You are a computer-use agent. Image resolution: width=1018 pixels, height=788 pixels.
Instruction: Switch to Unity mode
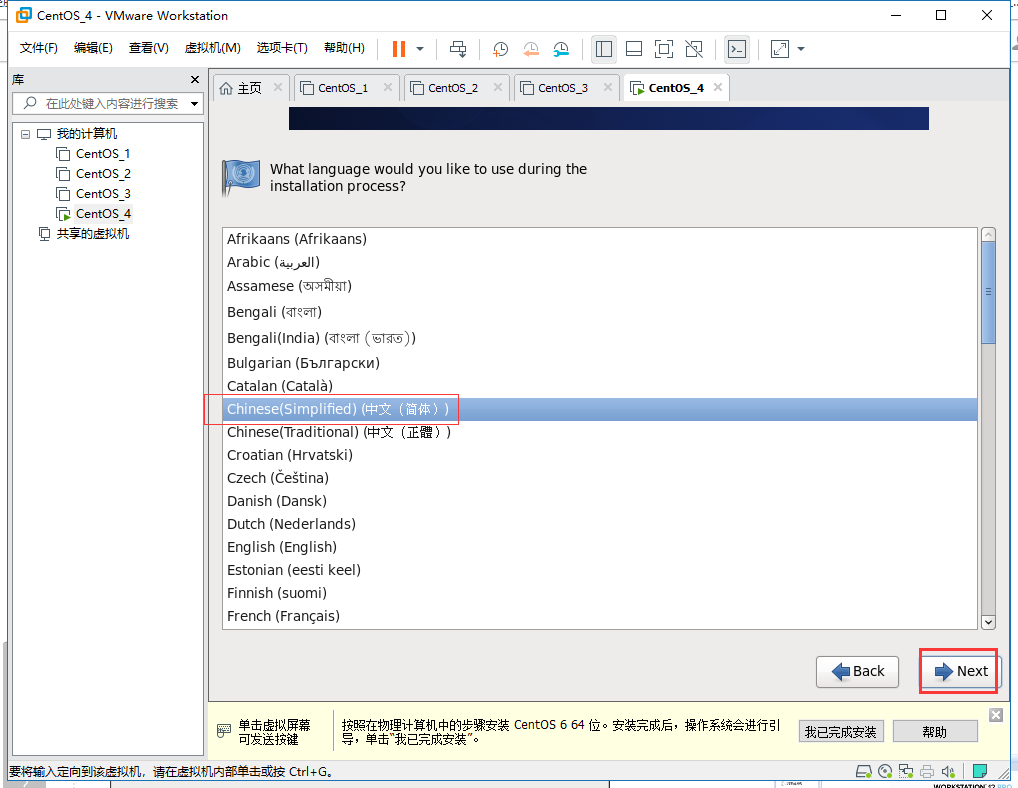click(694, 49)
